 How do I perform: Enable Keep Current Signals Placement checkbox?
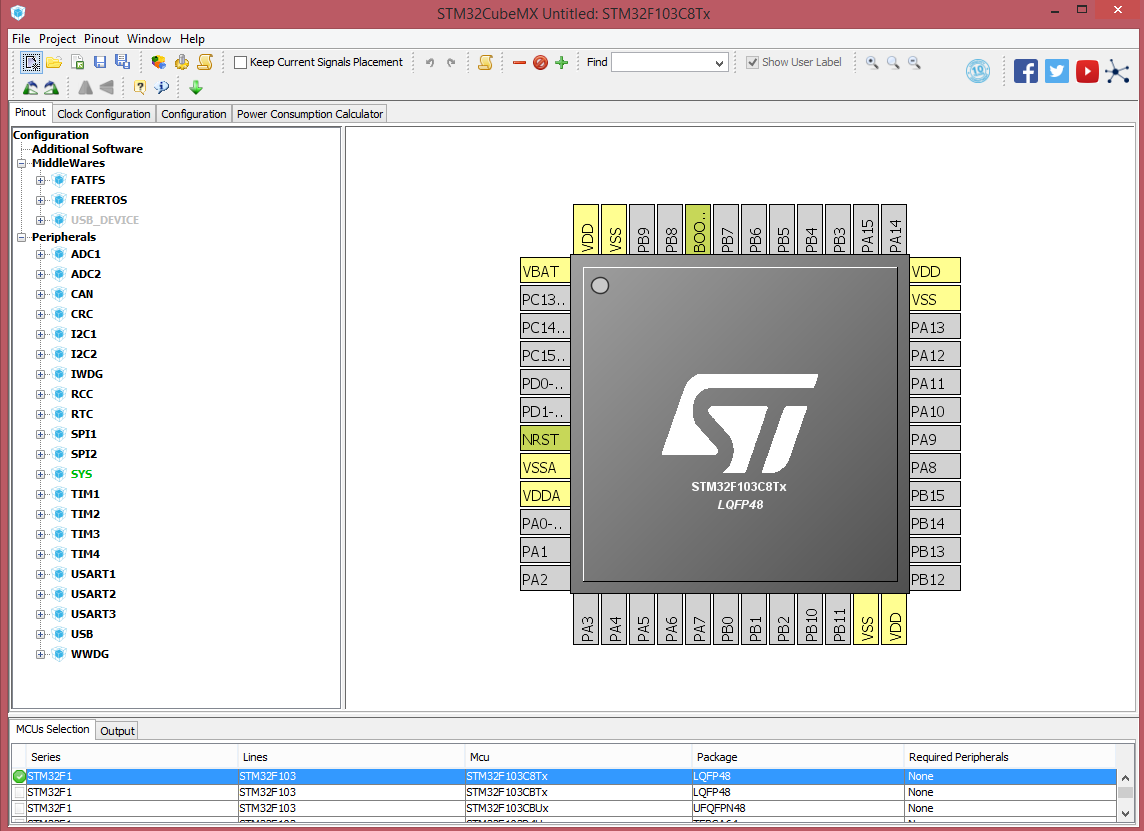[240, 63]
